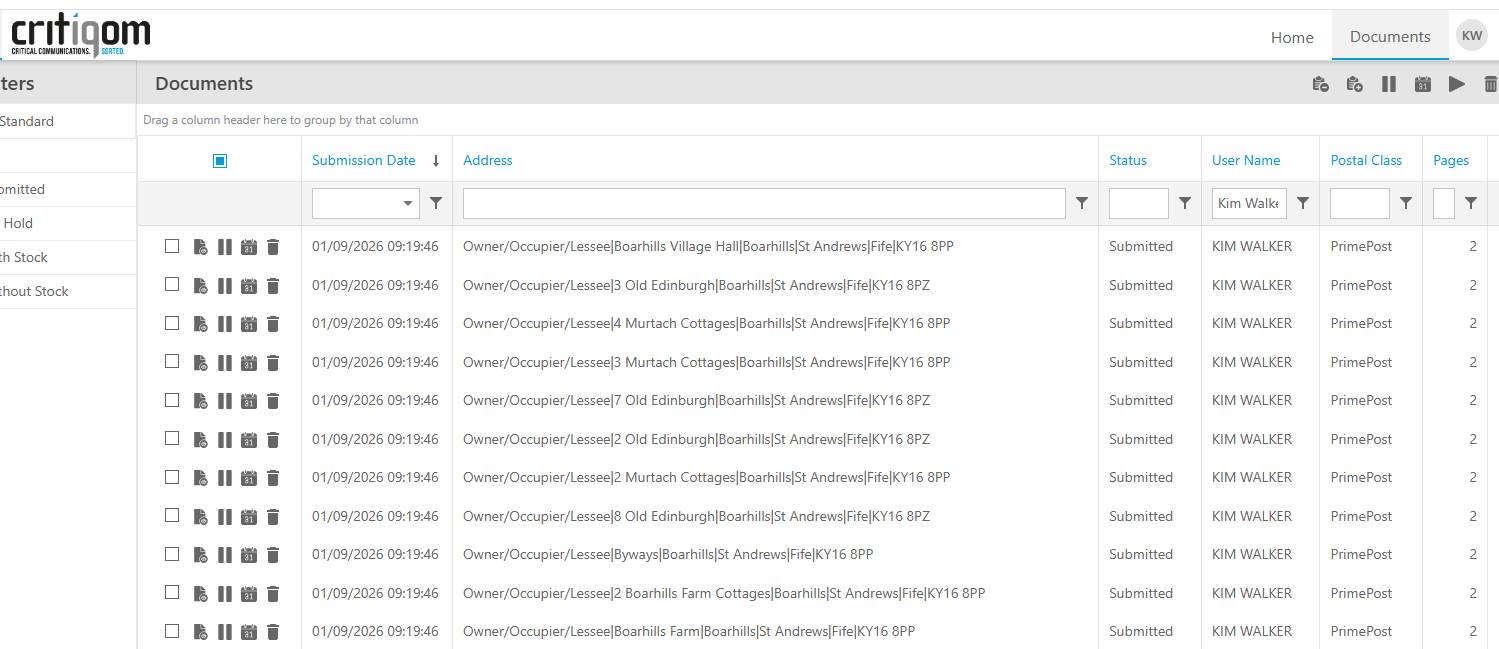
Task: Click the clipboard-plus icon in the Documents toolbar
Action: tap(1355, 84)
